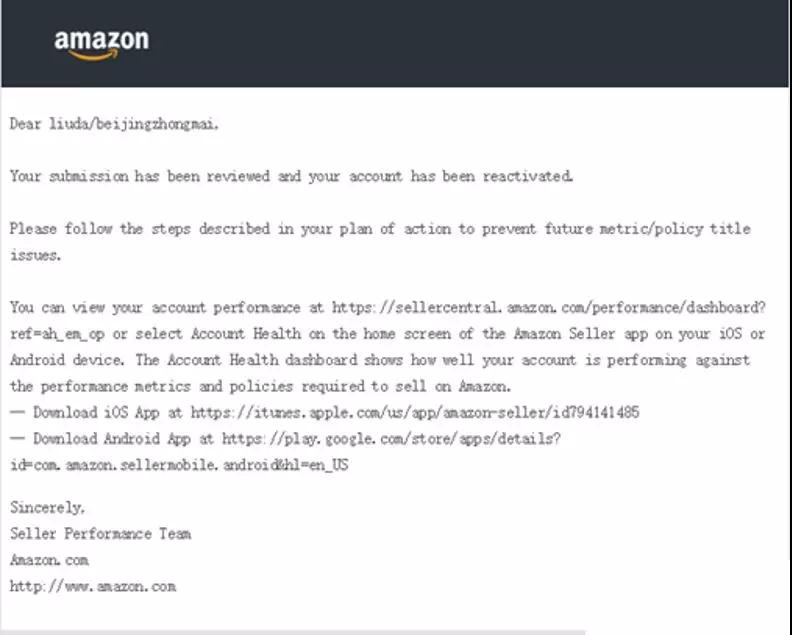
Task: Click the 'performance metrics and policies' line
Action: 260,386
